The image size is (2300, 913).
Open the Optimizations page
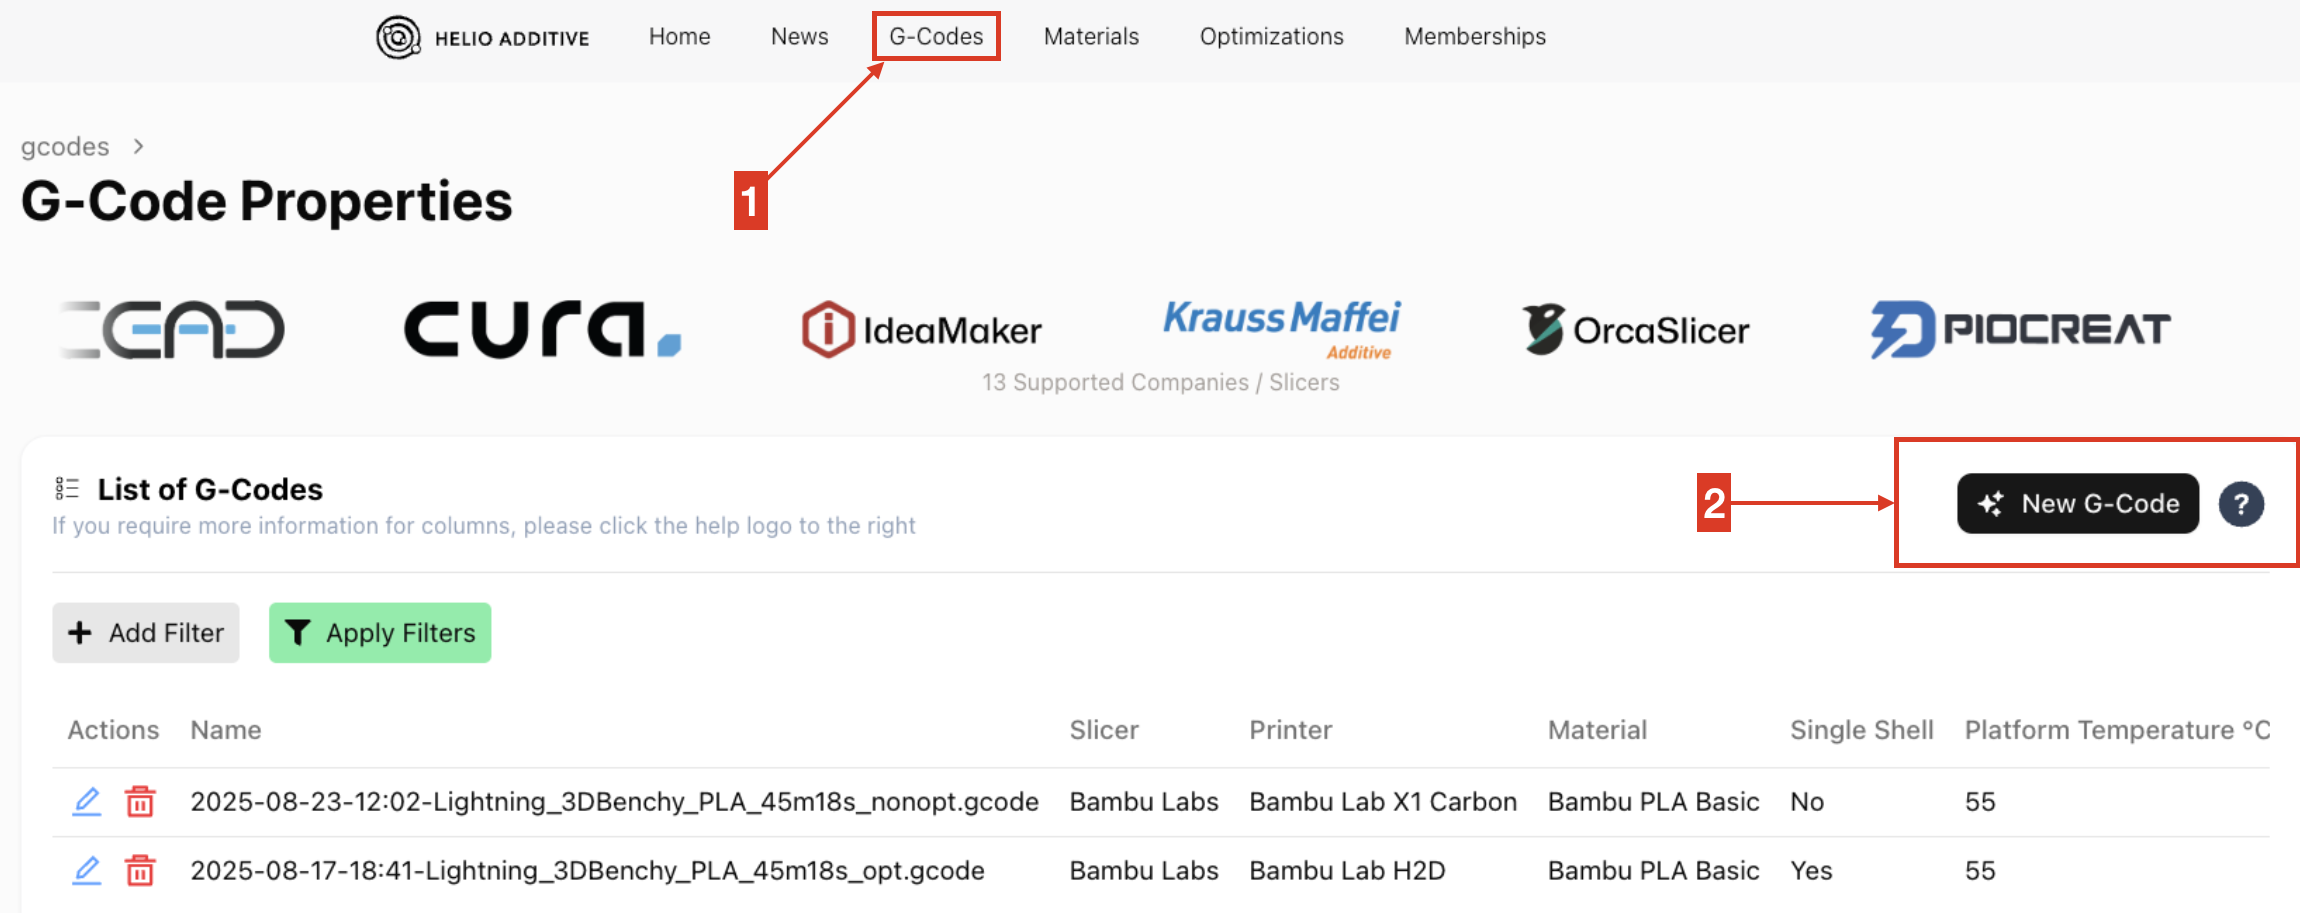(1271, 37)
